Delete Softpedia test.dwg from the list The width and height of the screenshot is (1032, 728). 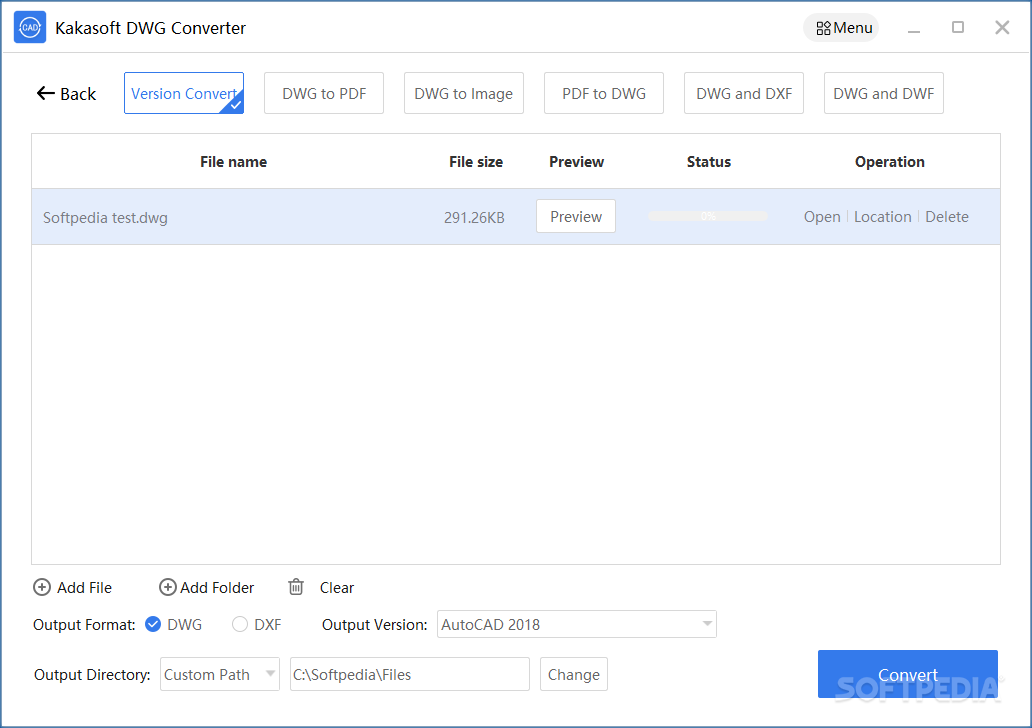[x=946, y=217]
